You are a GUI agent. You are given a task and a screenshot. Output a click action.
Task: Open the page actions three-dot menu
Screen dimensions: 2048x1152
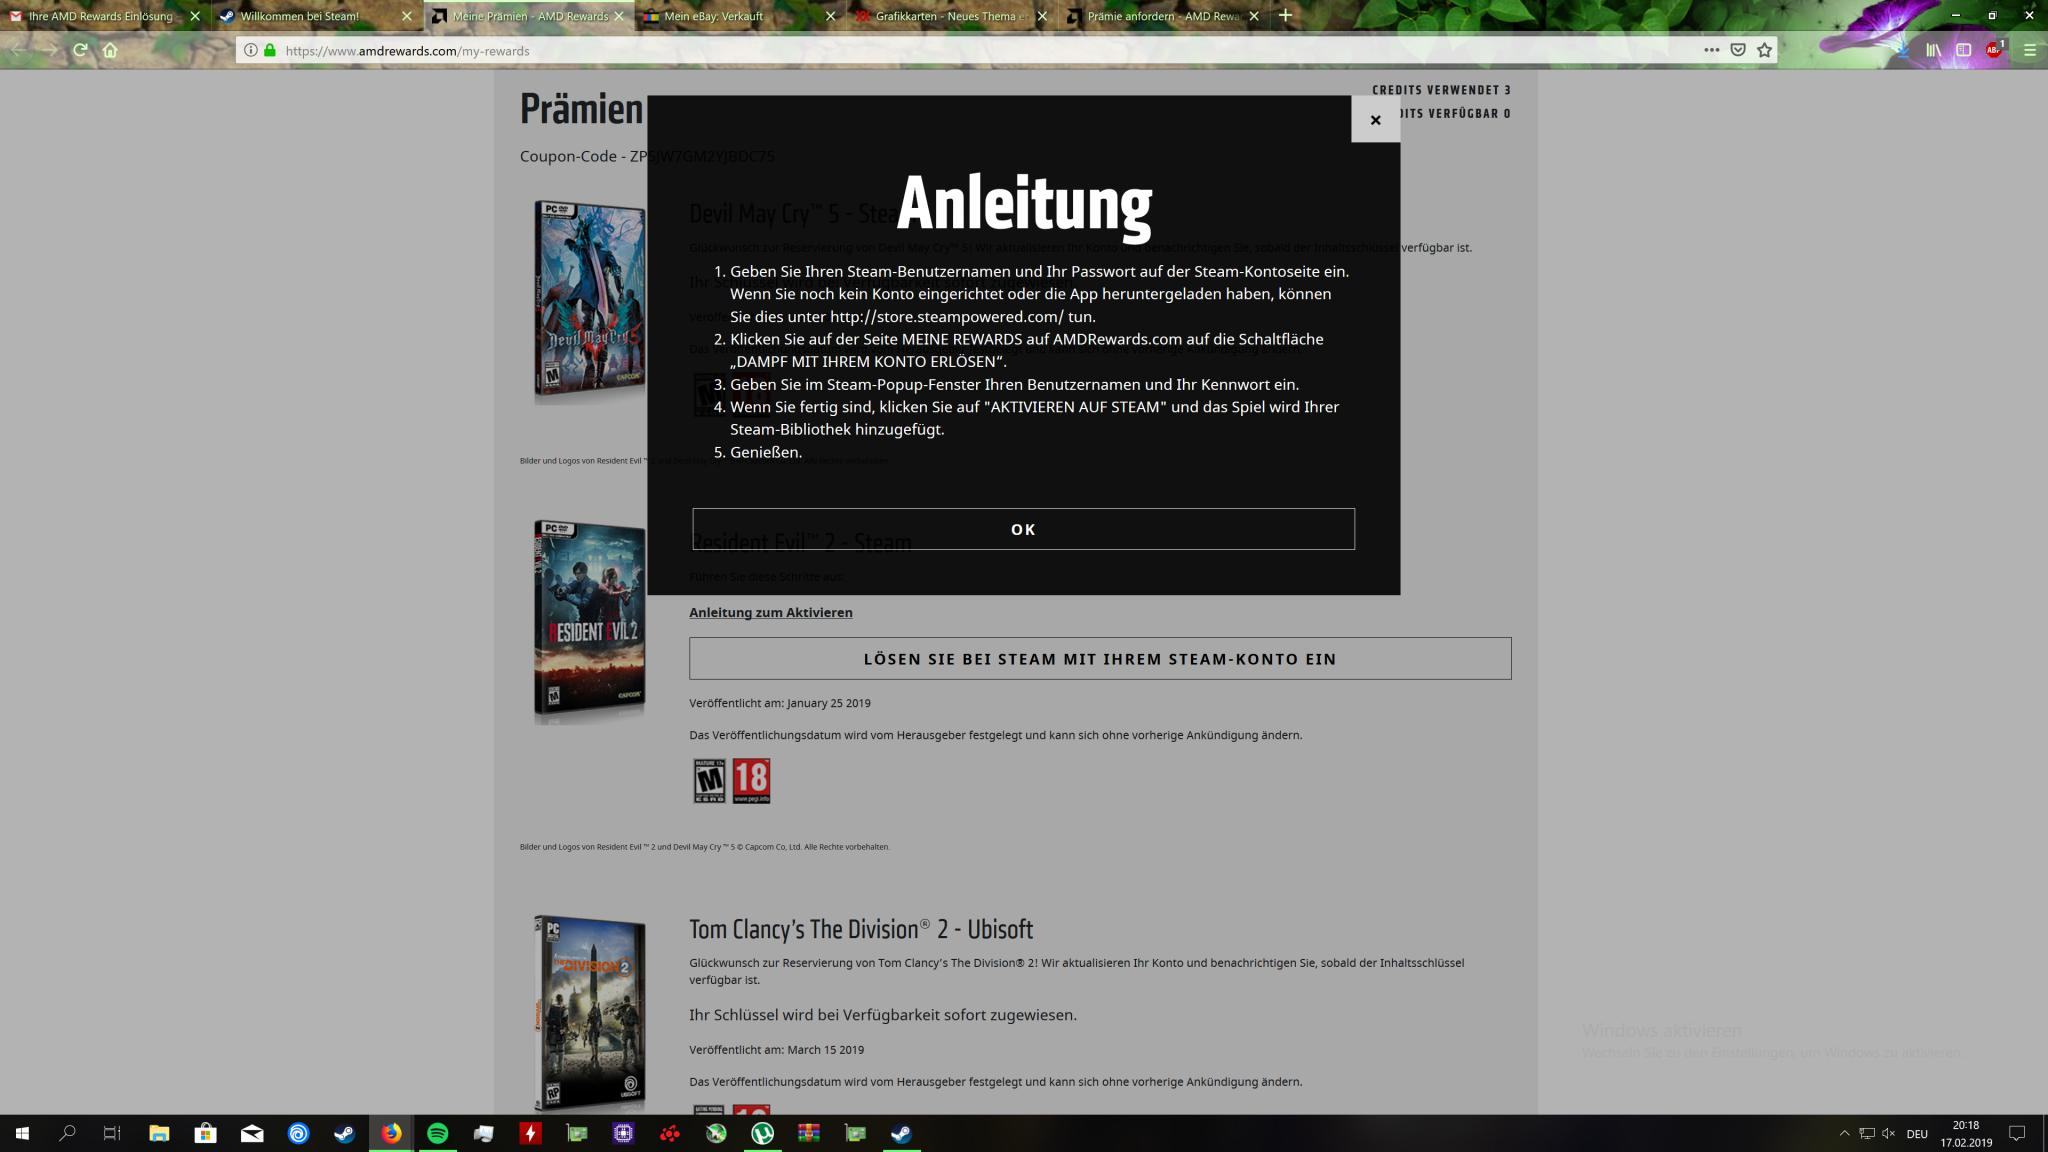click(1711, 50)
